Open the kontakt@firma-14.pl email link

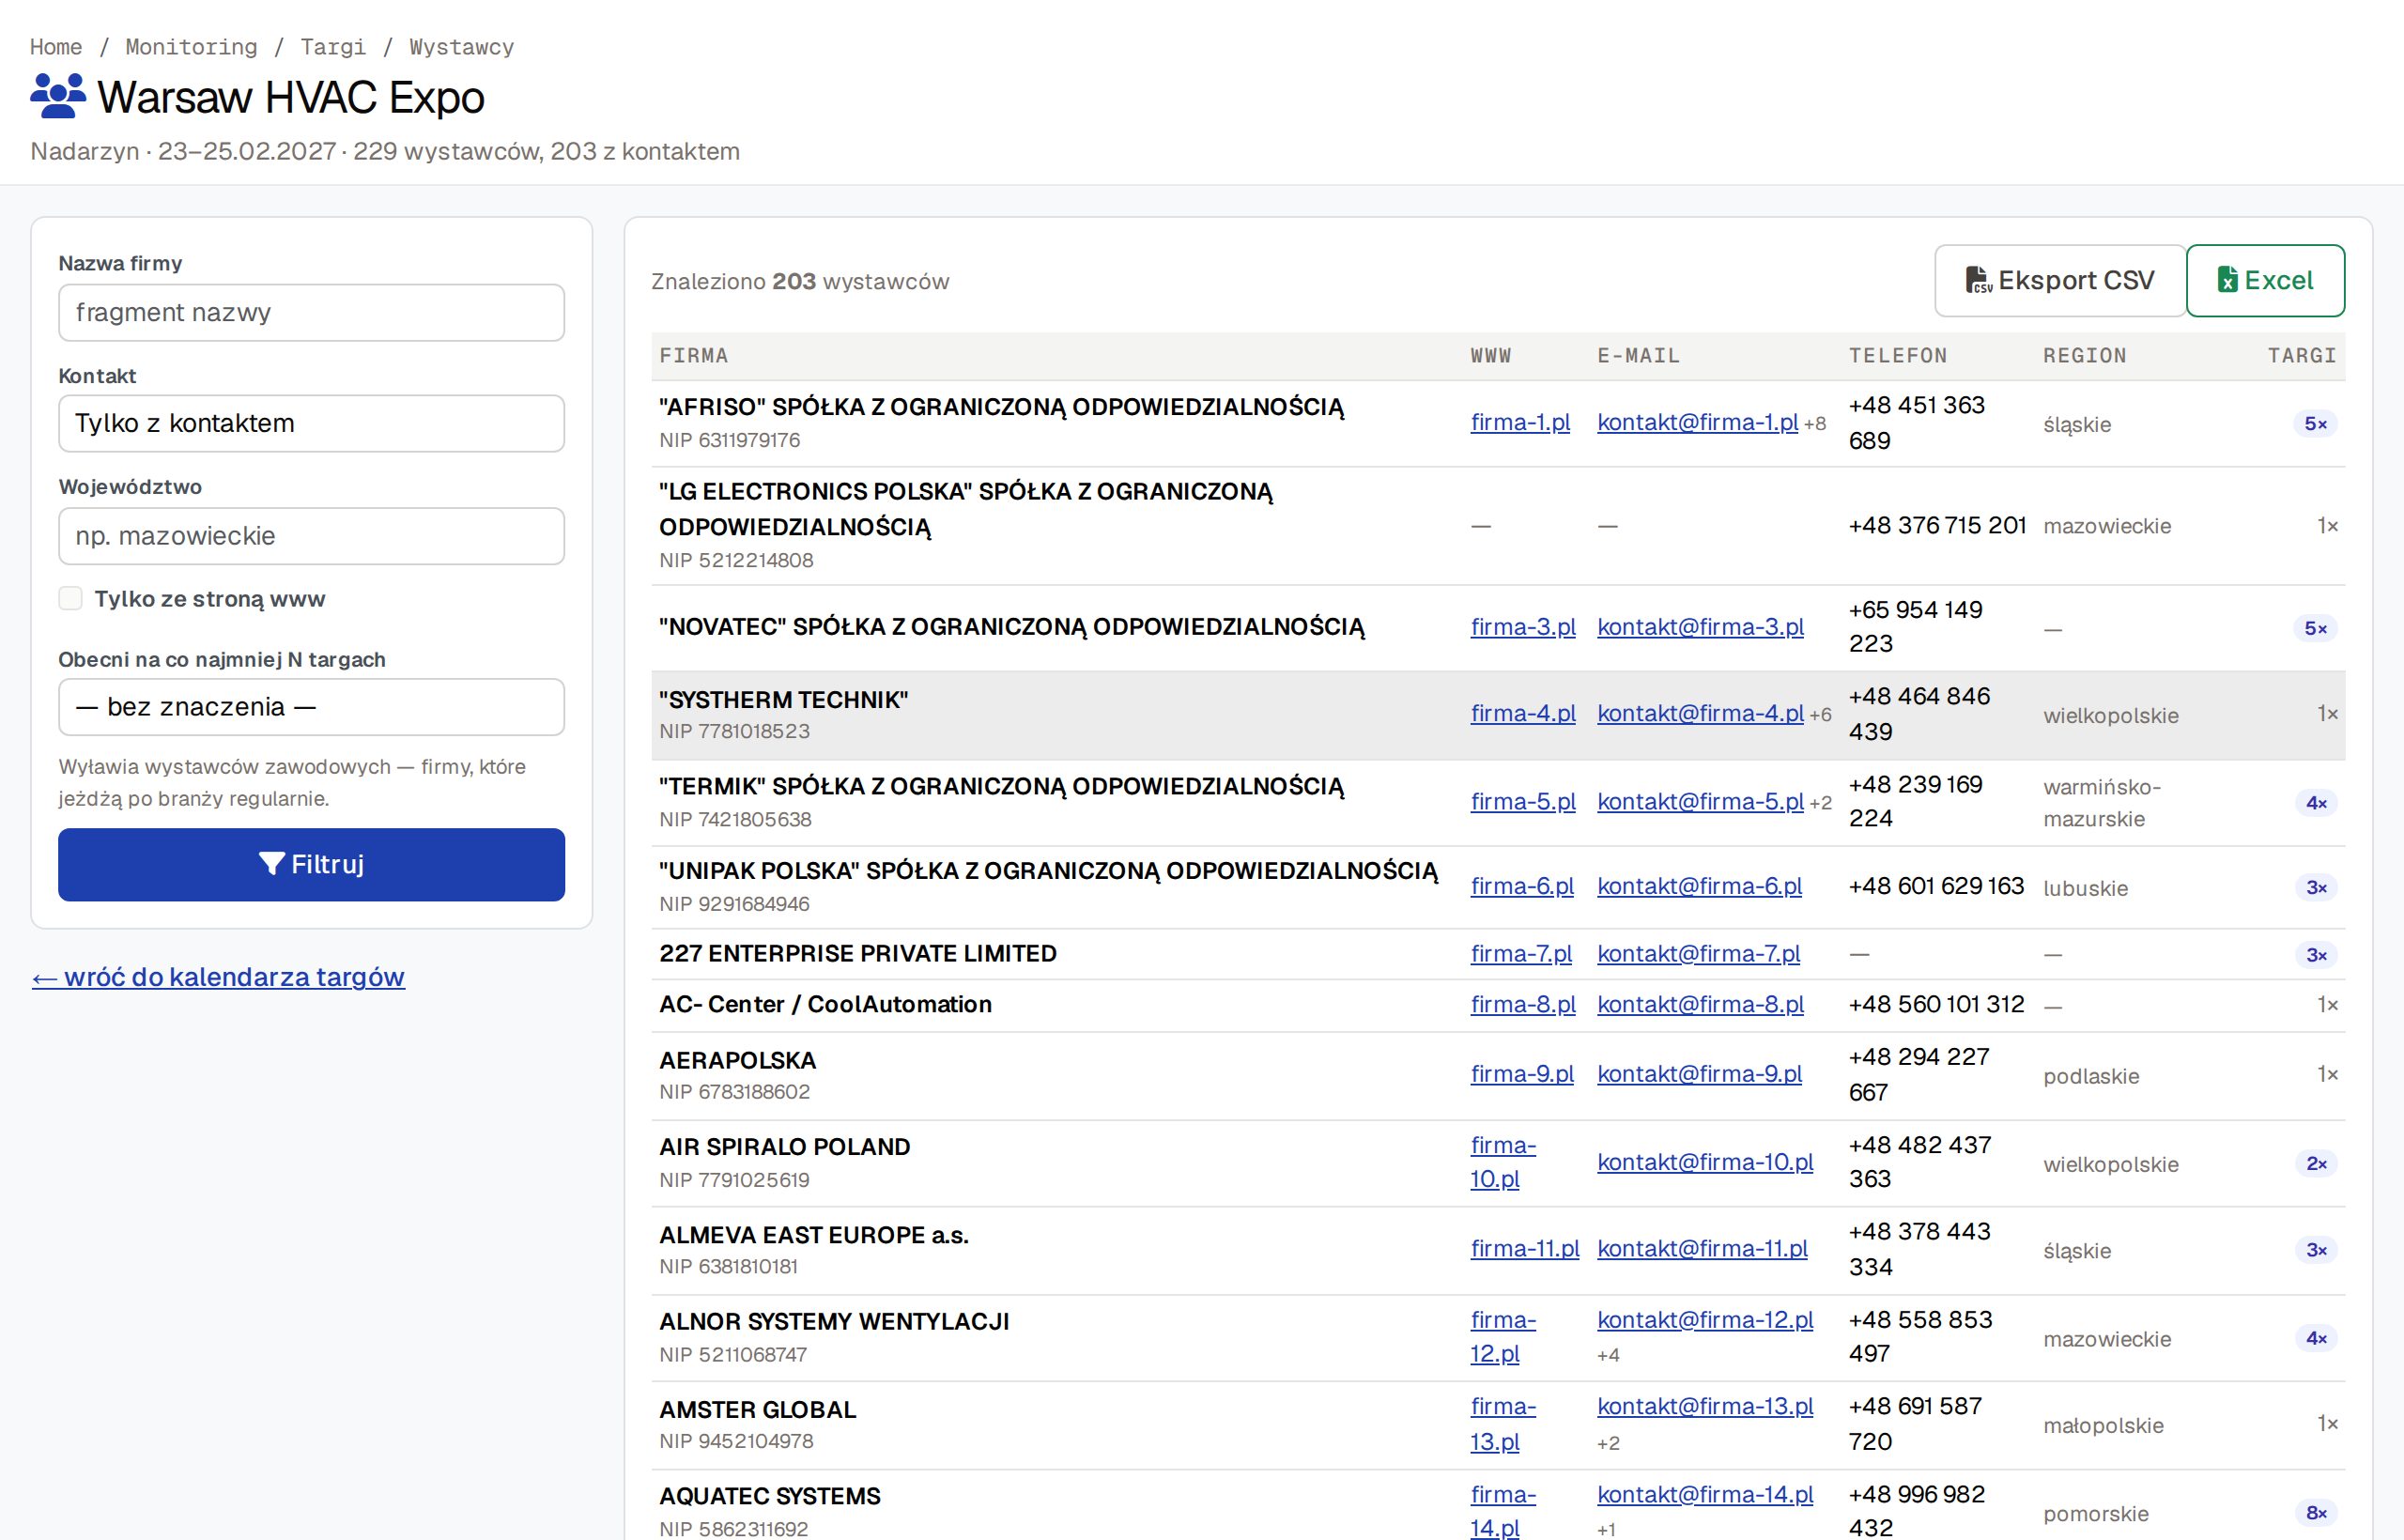(1705, 1494)
